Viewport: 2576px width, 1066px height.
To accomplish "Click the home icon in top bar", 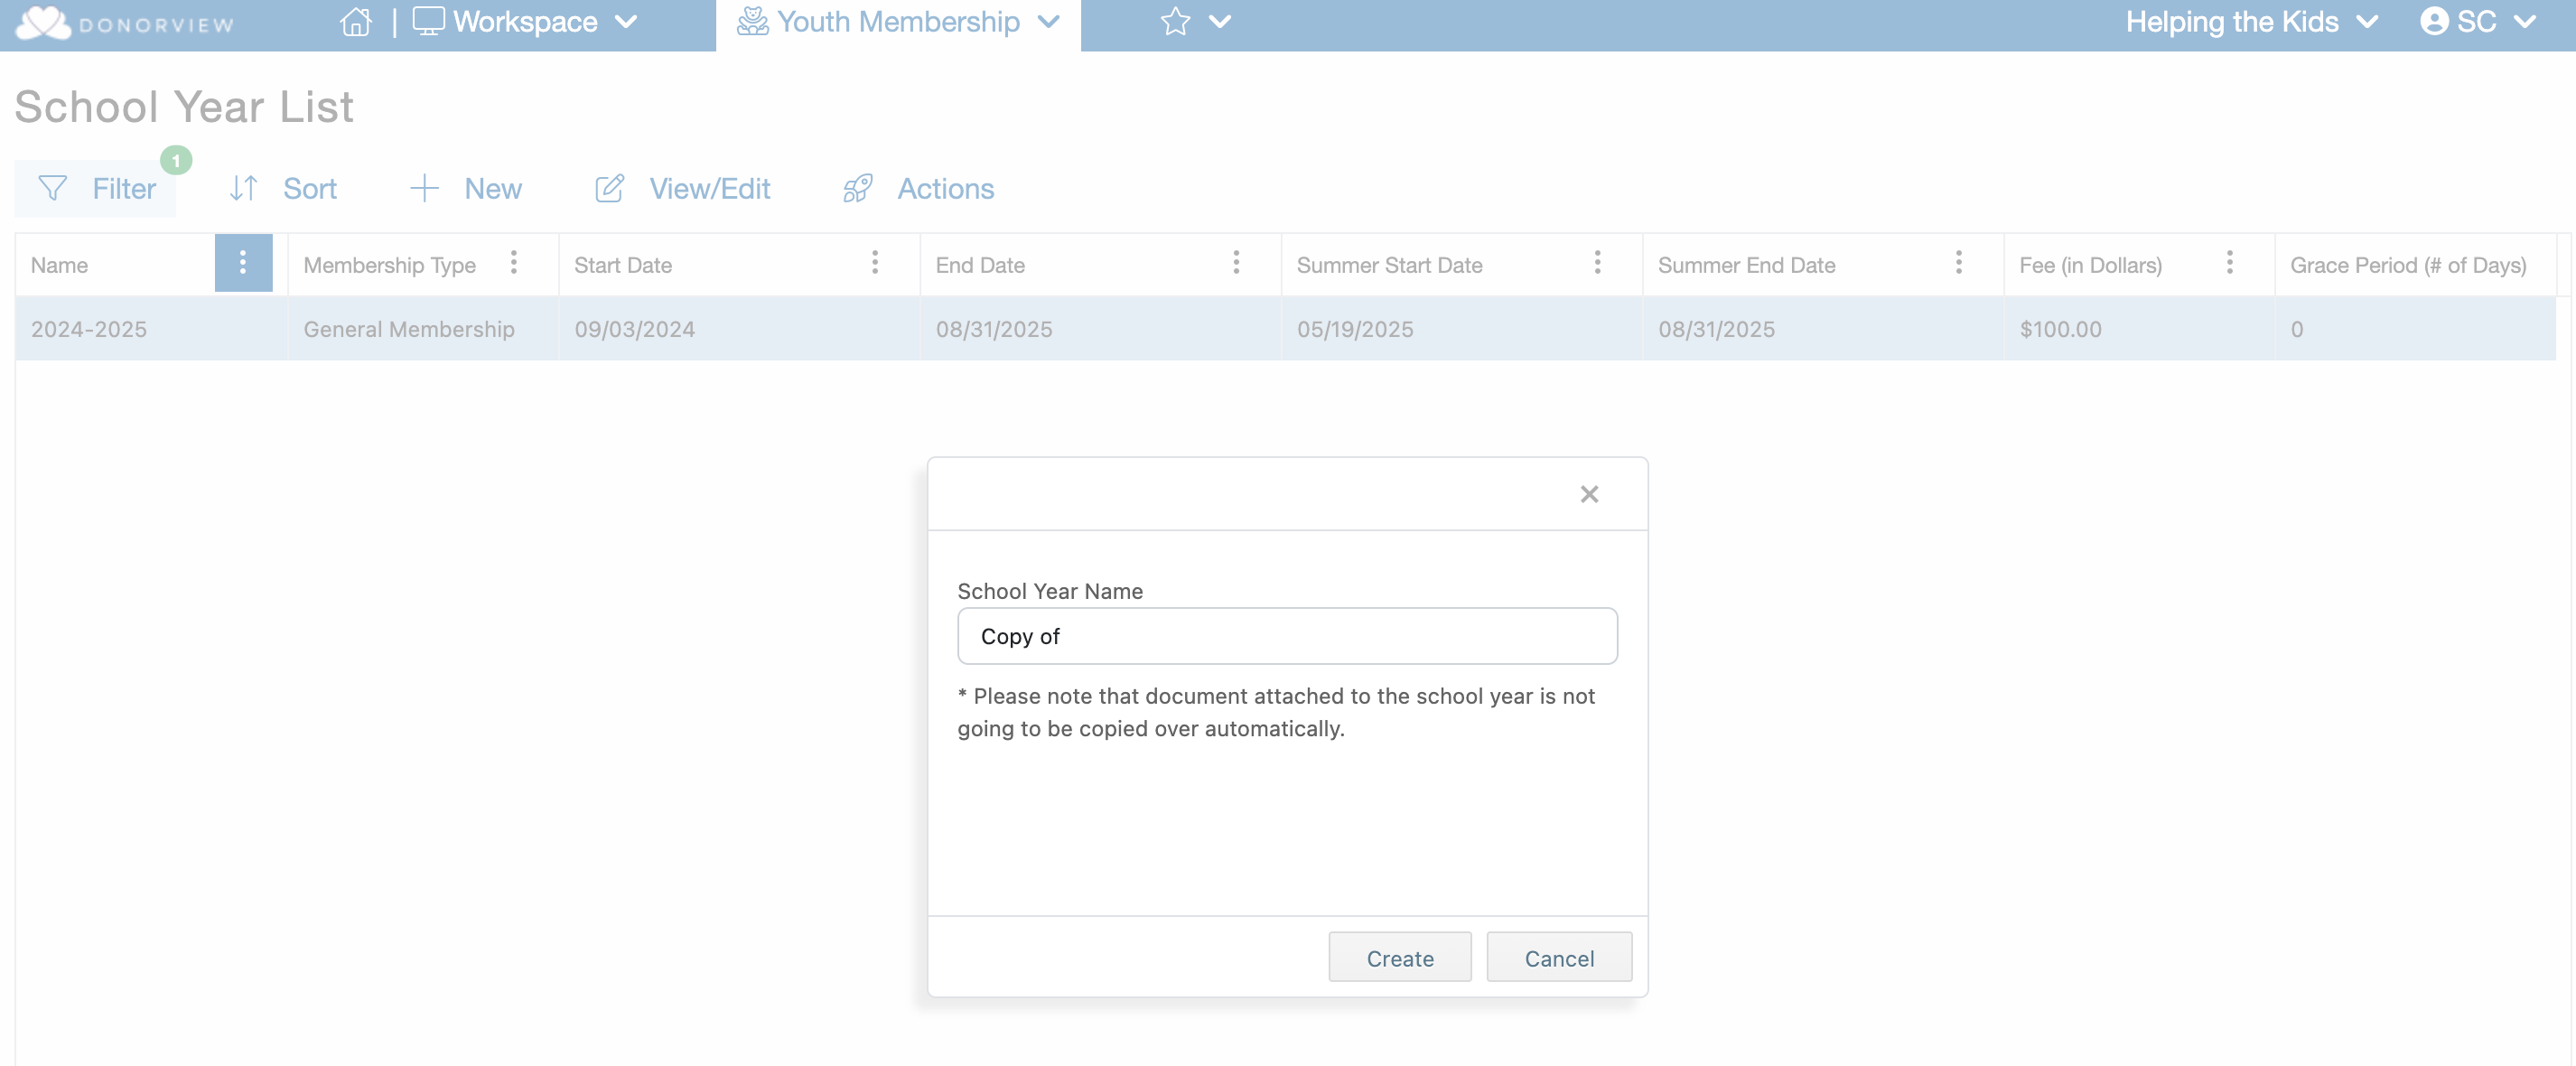I will pos(355,22).
